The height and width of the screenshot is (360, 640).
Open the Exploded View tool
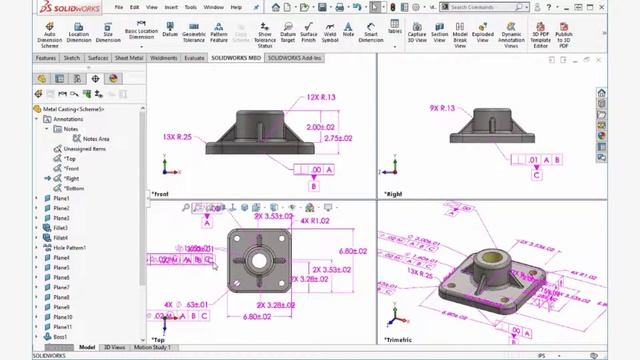pyautogui.click(x=482, y=33)
